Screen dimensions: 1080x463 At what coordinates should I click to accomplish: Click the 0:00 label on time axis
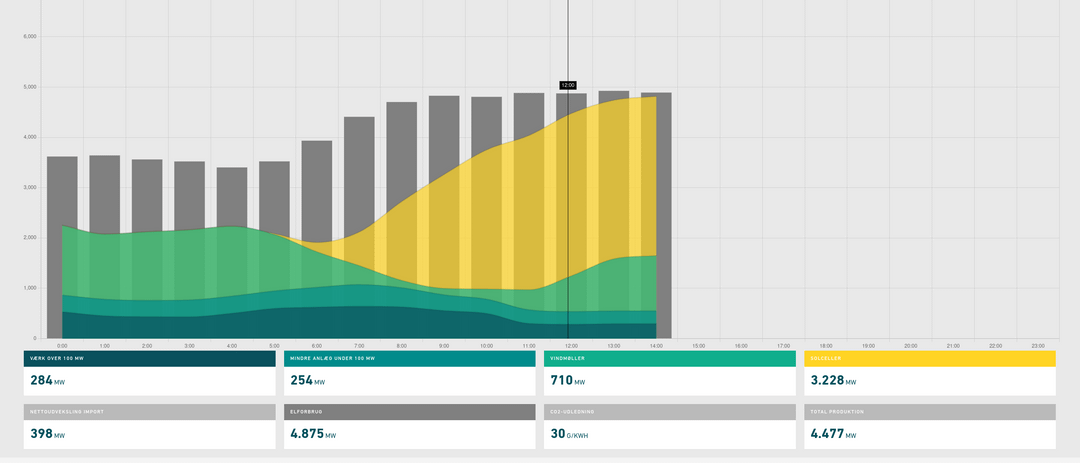click(62, 346)
